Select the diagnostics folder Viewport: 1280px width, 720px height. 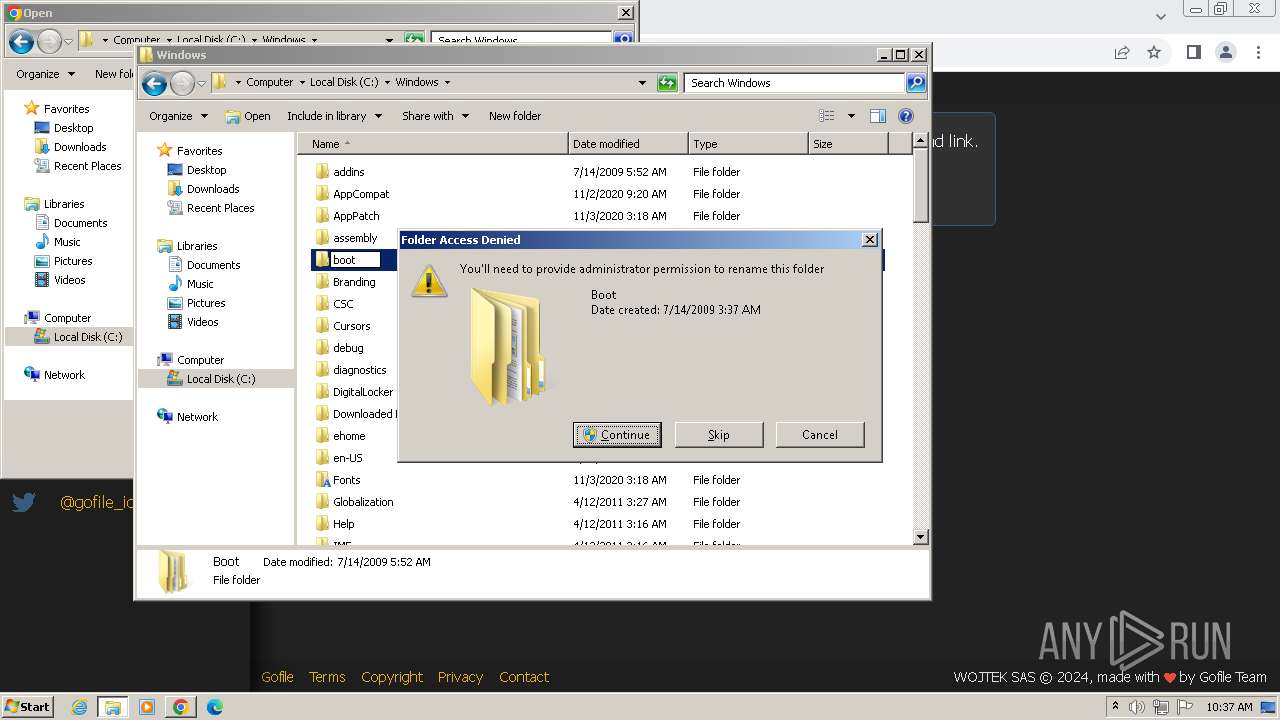pyautogui.click(x=359, y=370)
